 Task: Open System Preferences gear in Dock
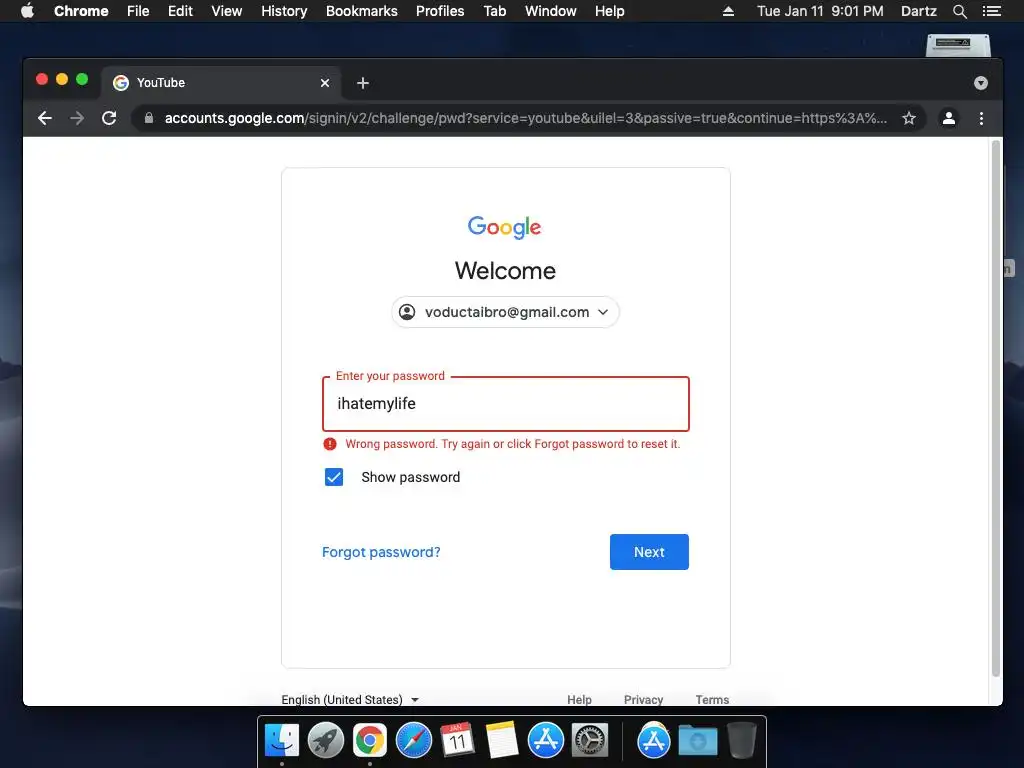click(x=590, y=740)
